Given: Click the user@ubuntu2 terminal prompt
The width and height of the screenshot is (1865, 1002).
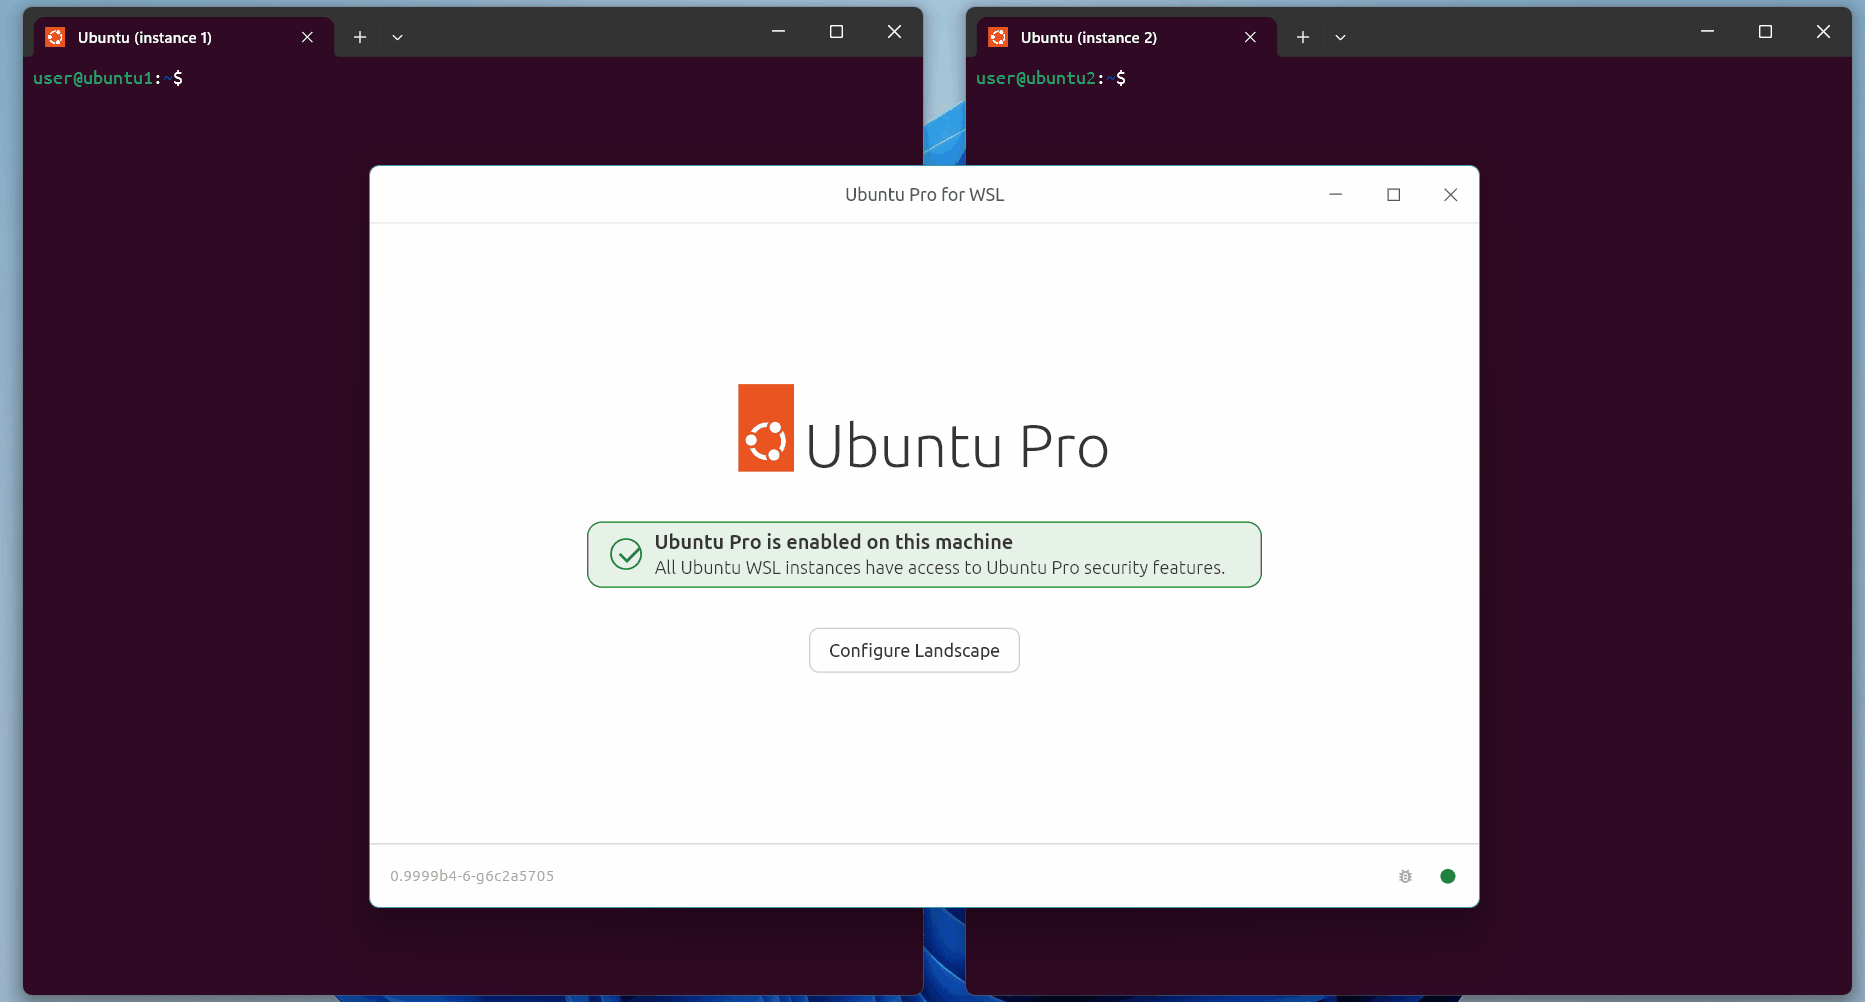Looking at the screenshot, I should point(1051,78).
